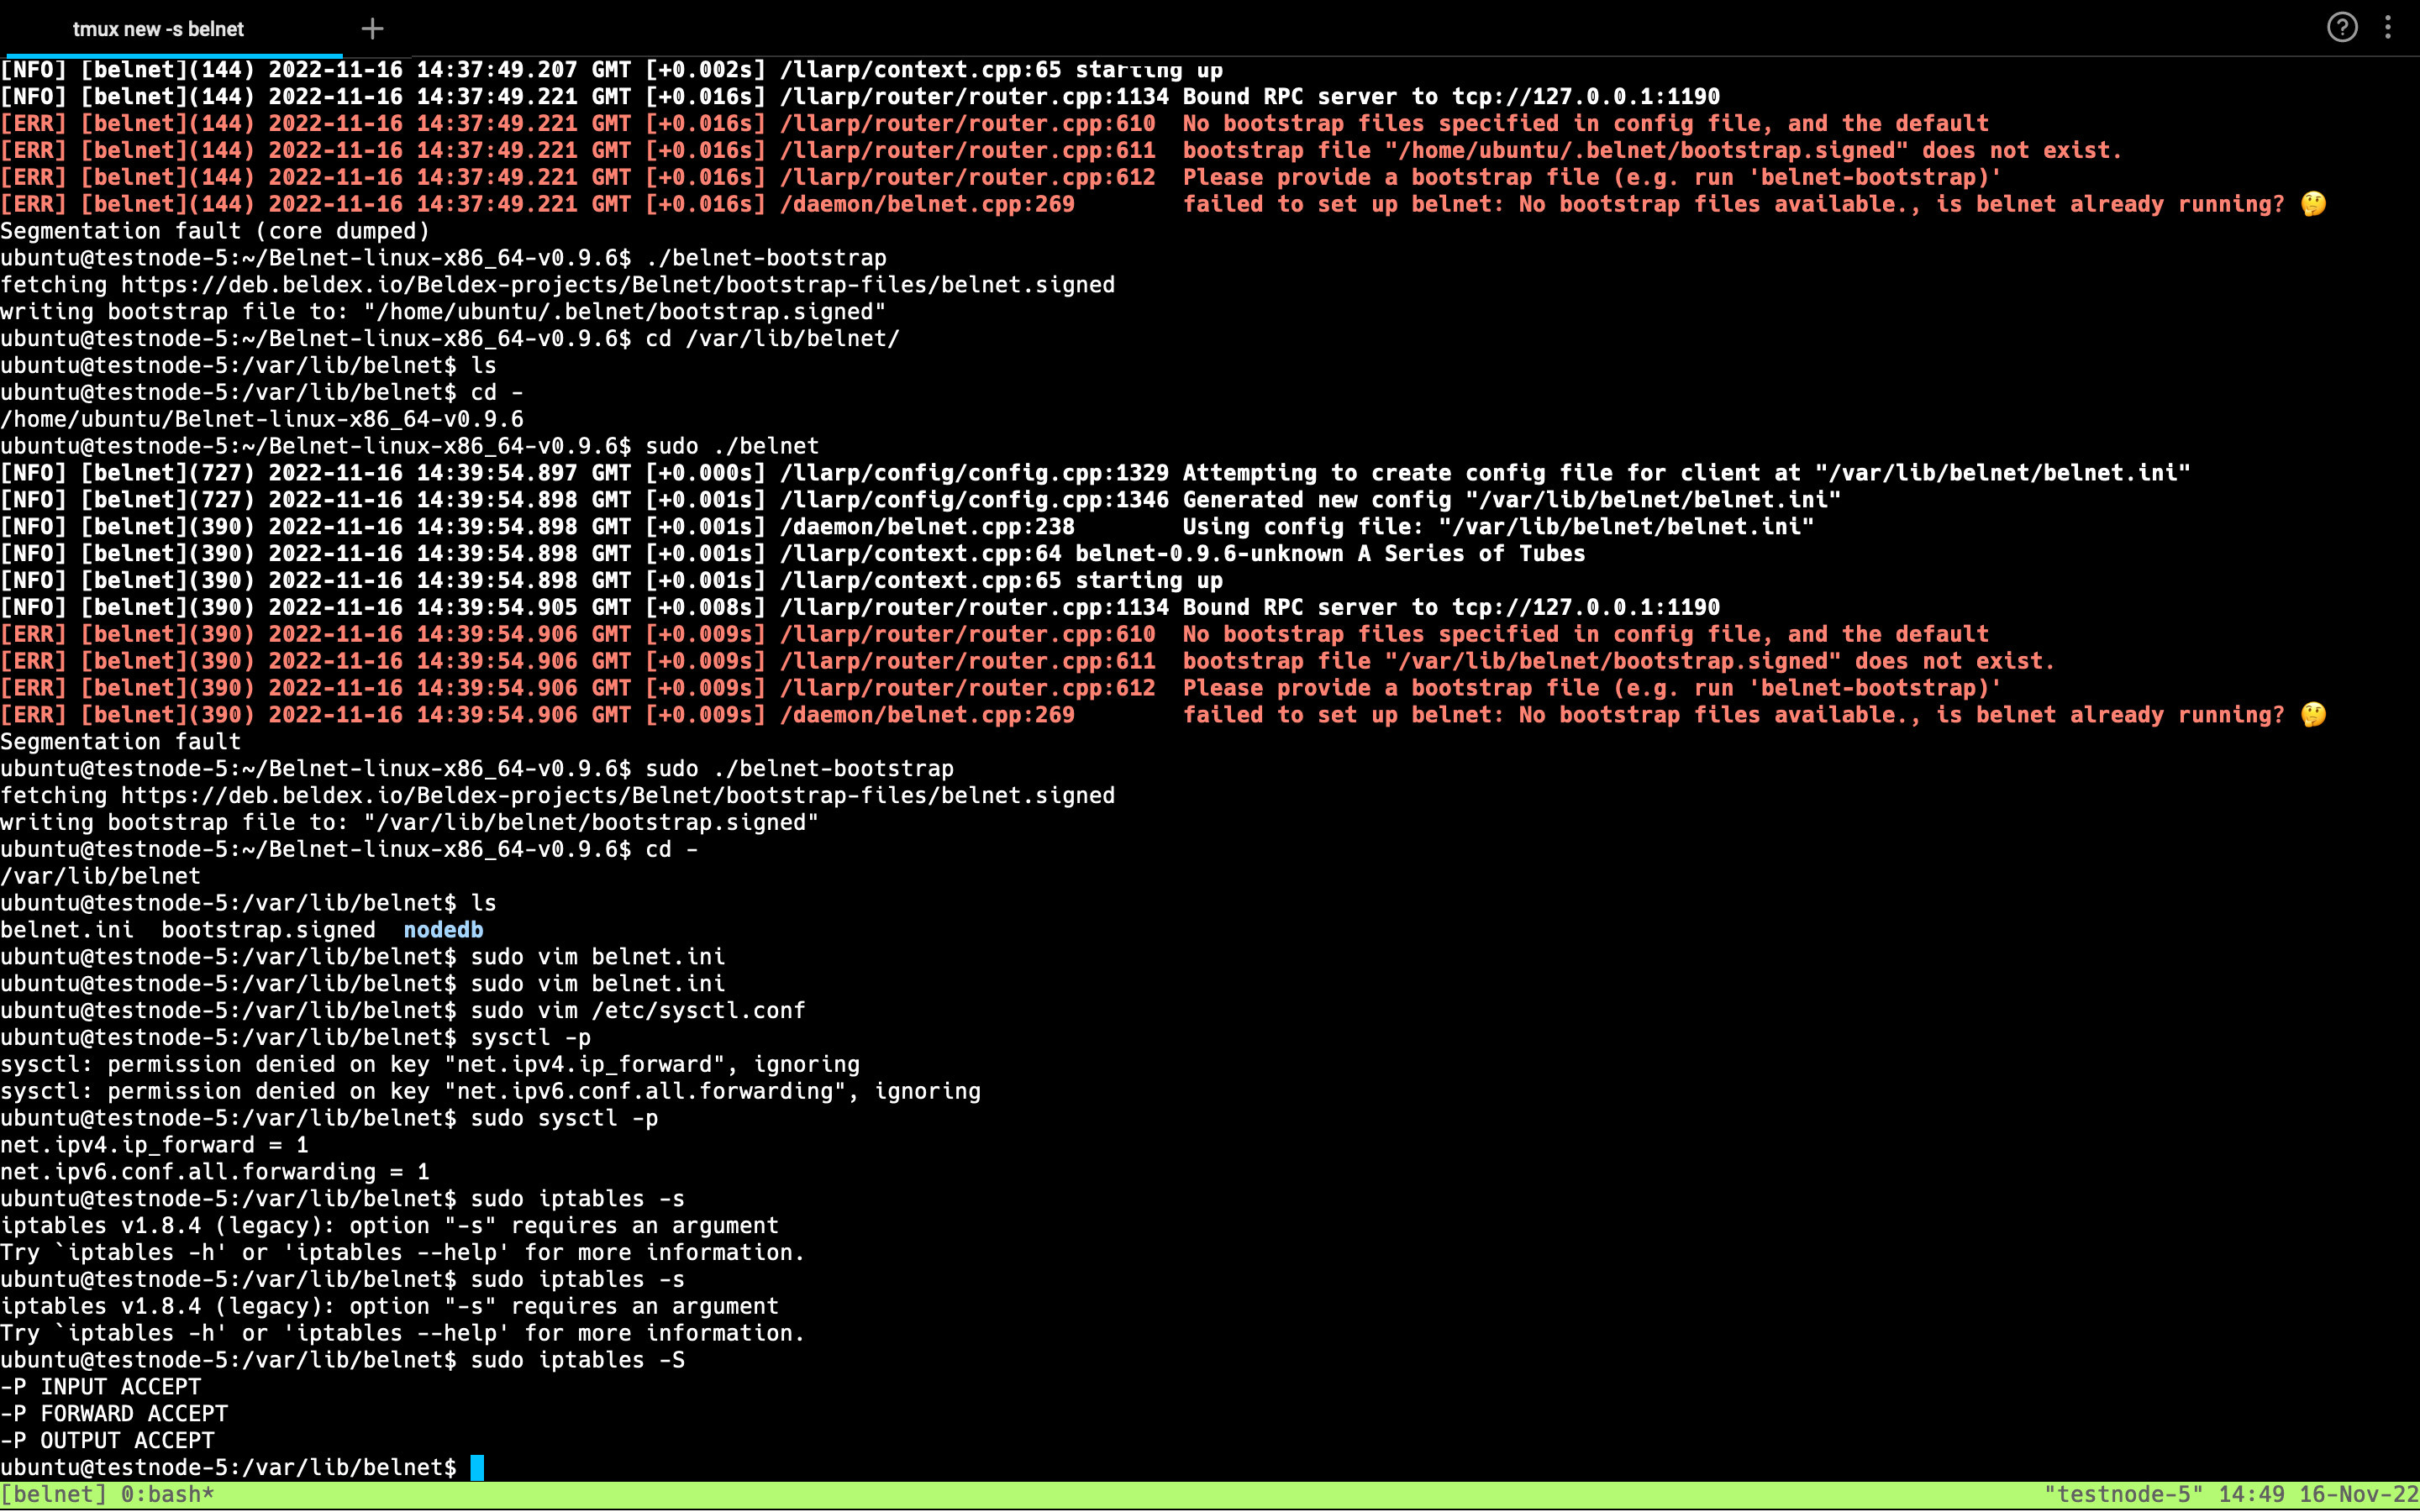This screenshot has width=2420, height=1512.
Task: Click the thinking emoji on the 14:39:54 error line
Action: tap(2313, 715)
